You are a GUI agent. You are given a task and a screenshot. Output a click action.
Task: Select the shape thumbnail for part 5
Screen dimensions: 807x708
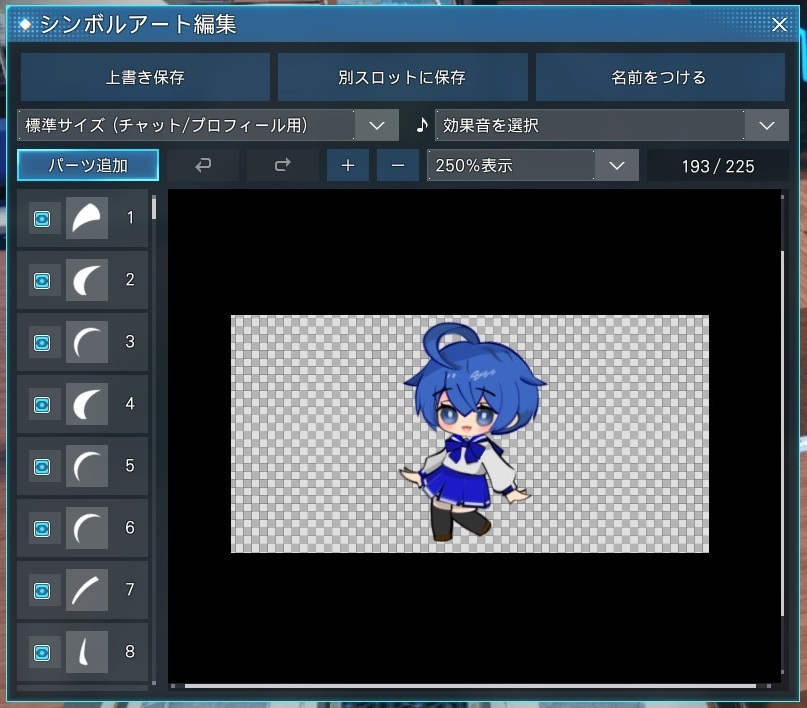pyautogui.click(x=87, y=466)
